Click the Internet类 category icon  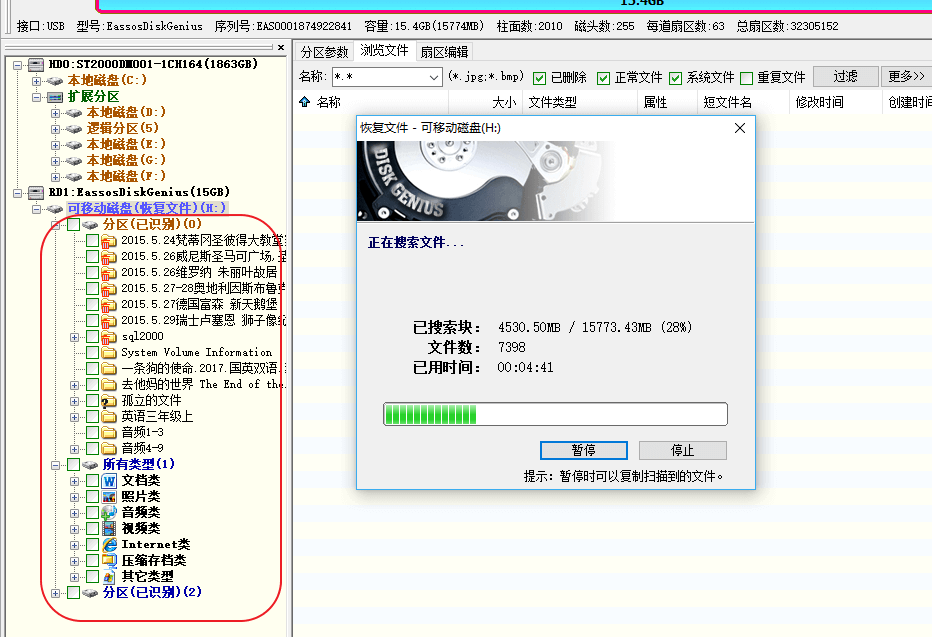[x=110, y=545]
